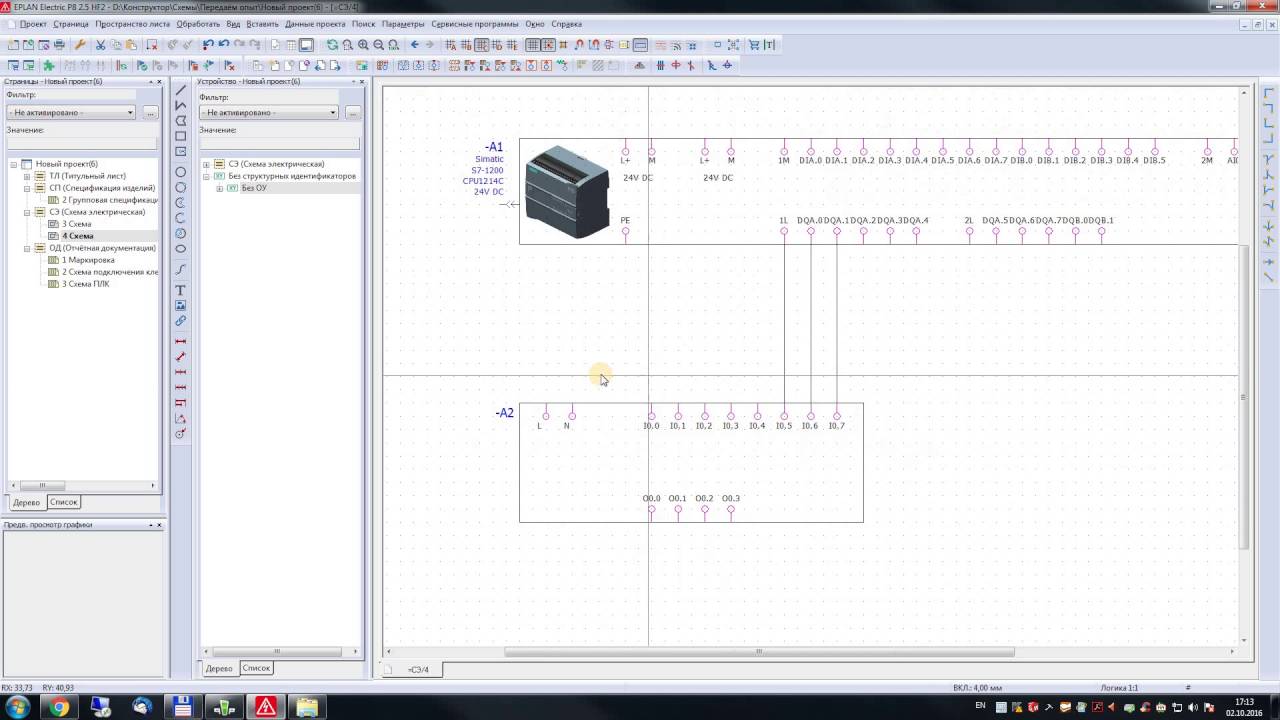
Task: Select the Insert image file tool
Action: (181, 305)
